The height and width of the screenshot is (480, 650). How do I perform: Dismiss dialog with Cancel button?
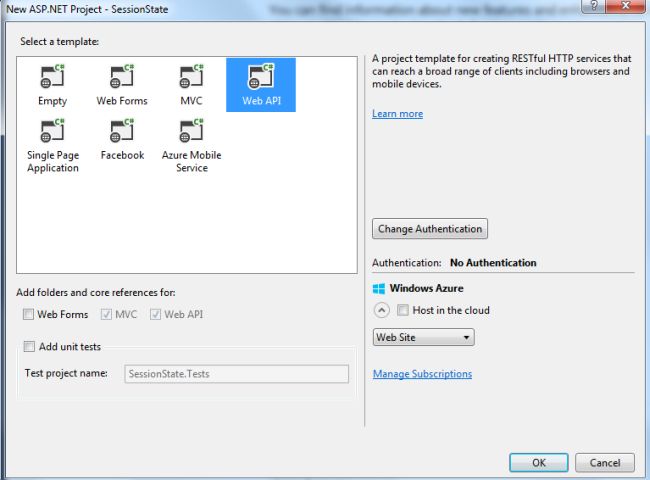point(605,463)
